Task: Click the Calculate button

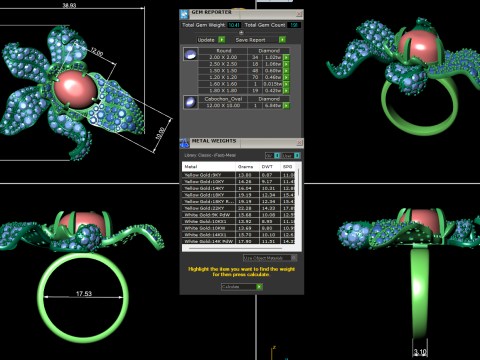Action: 242,287
